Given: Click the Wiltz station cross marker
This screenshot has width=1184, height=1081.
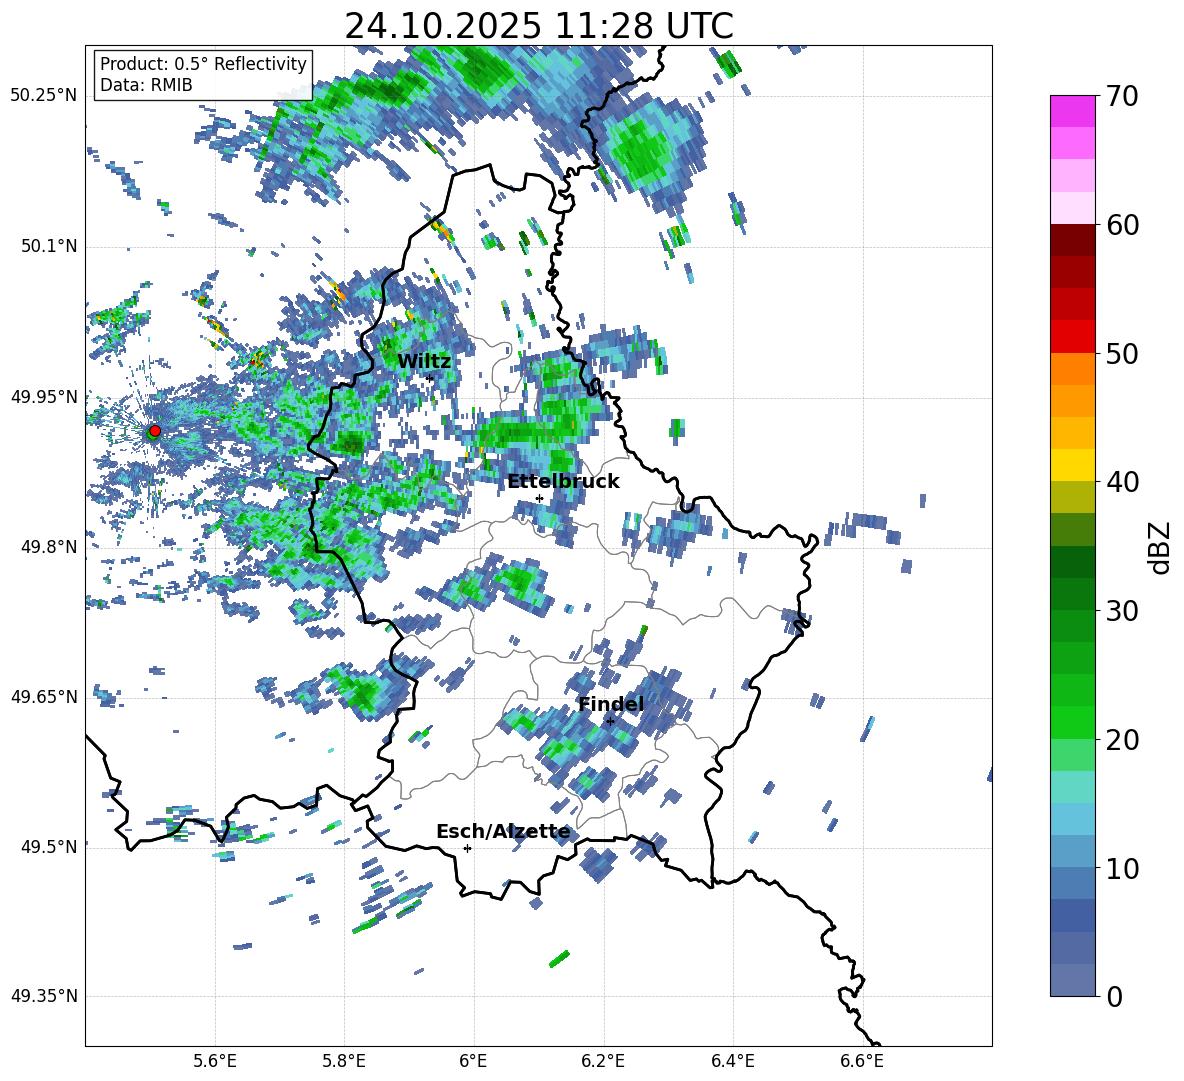Looking at the screenshot, I should point(430,378).
